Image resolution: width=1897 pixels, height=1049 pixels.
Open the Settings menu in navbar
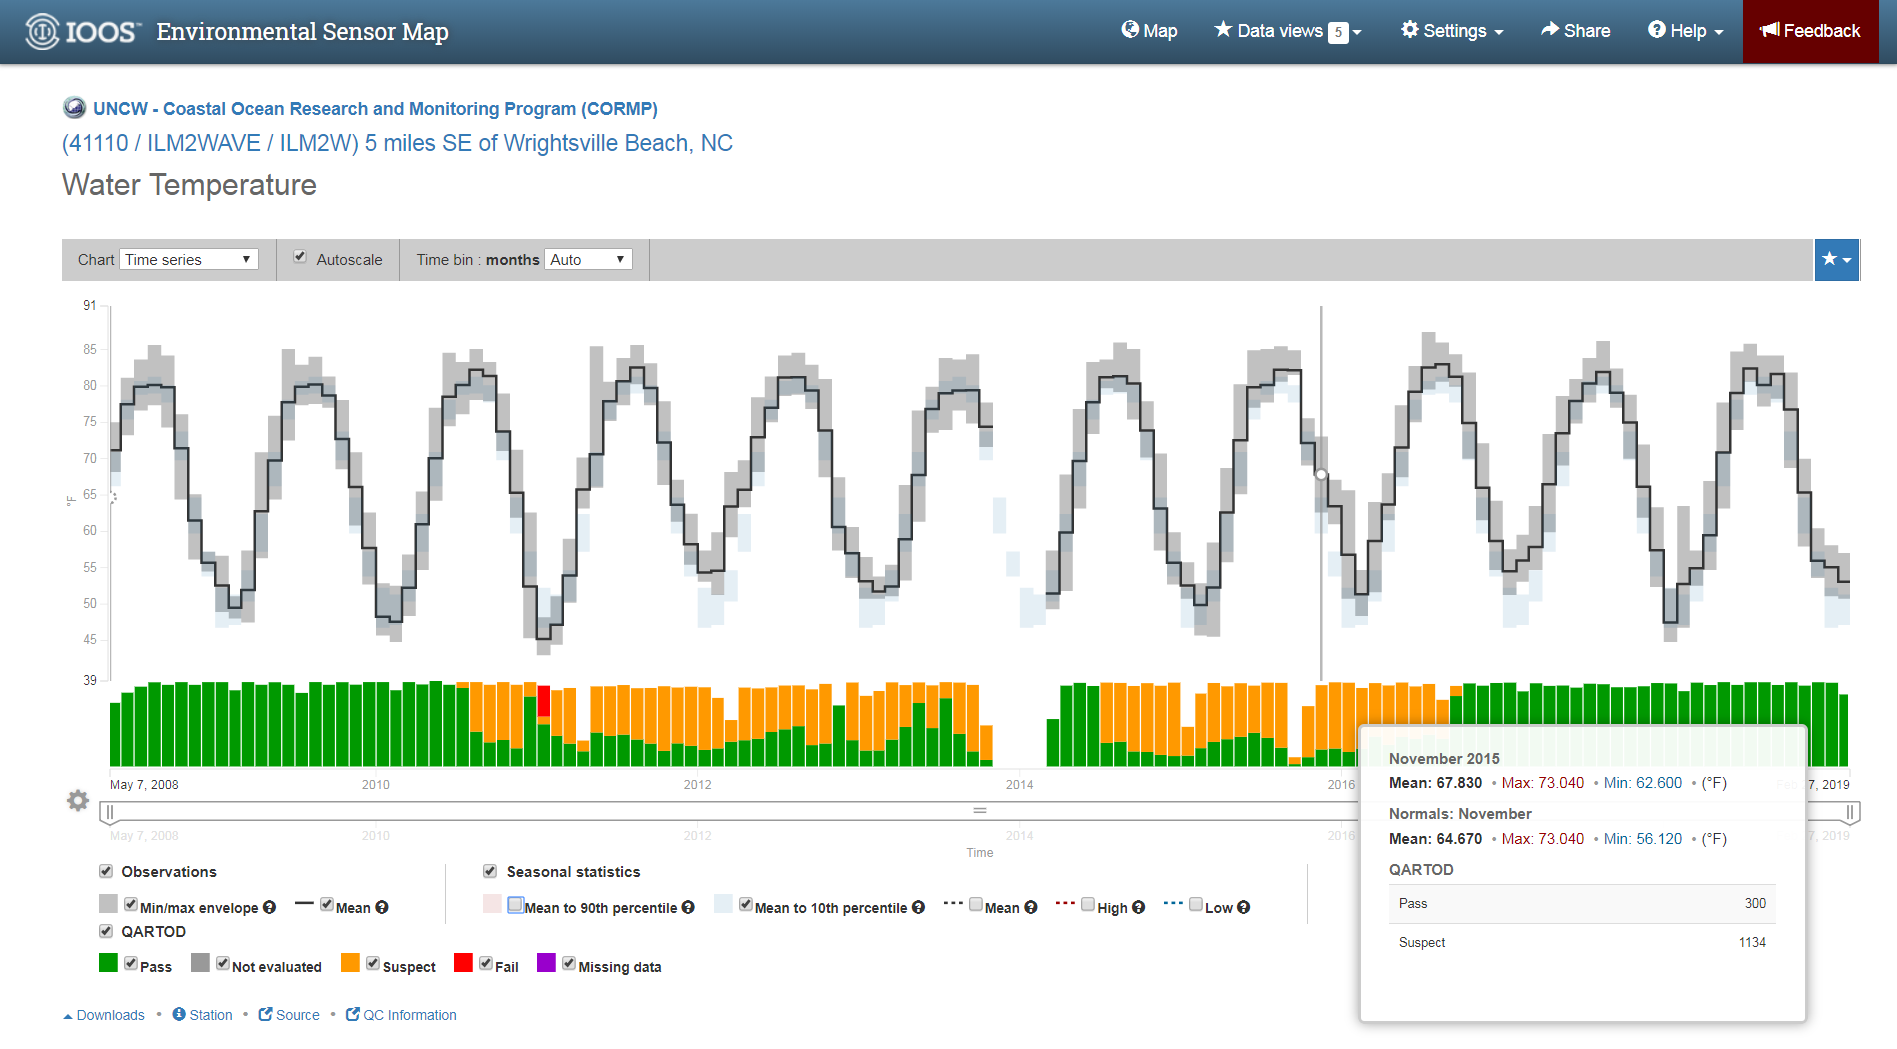coord(1452,31)
